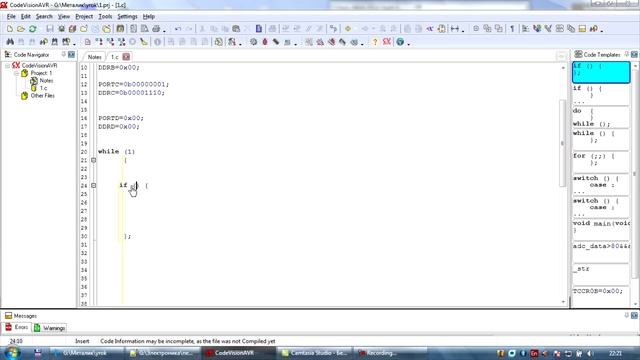The width and height of the screenshot is (640, 360).
Task: Click the blue document toolbar icon
Action: 259,29
